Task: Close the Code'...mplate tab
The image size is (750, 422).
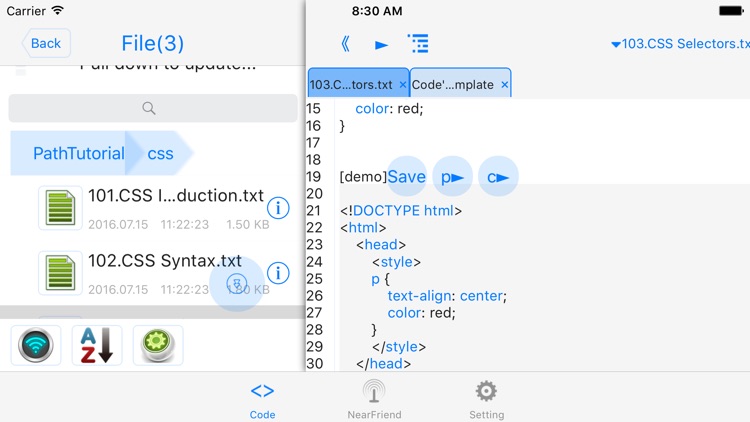Action: tap(504, 85)
